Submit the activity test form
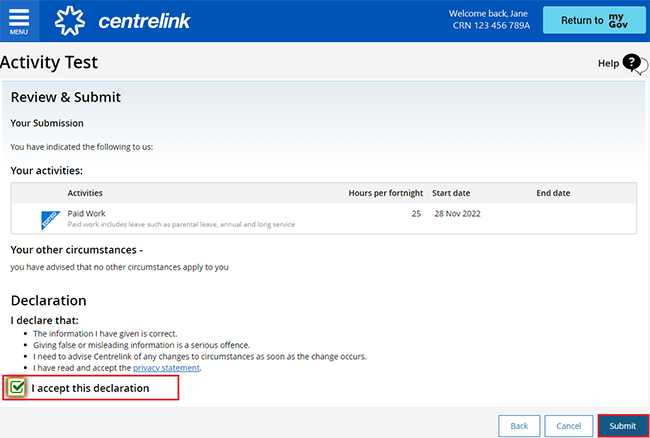The width and height of the screenshot is (650, 438). pyautogui.click(x=622, y=426)
